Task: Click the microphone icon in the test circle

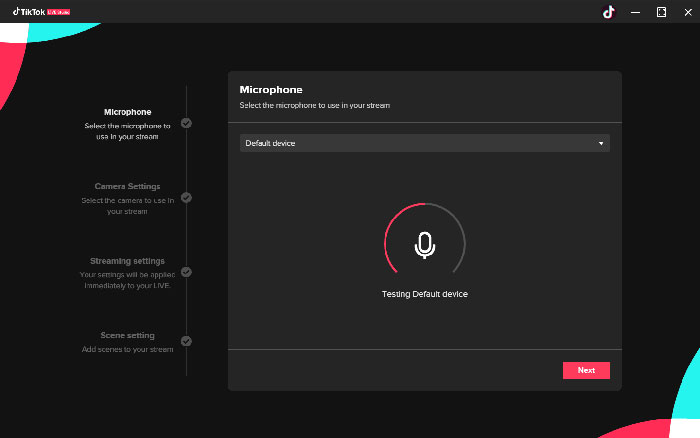Action: click(x=425, y=245)
